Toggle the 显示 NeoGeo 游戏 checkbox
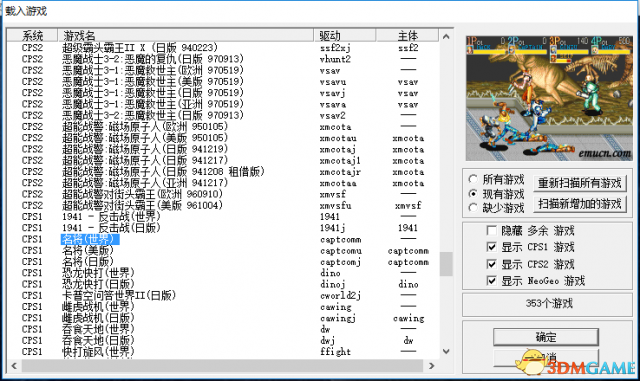640x381 pixels. 491,281
